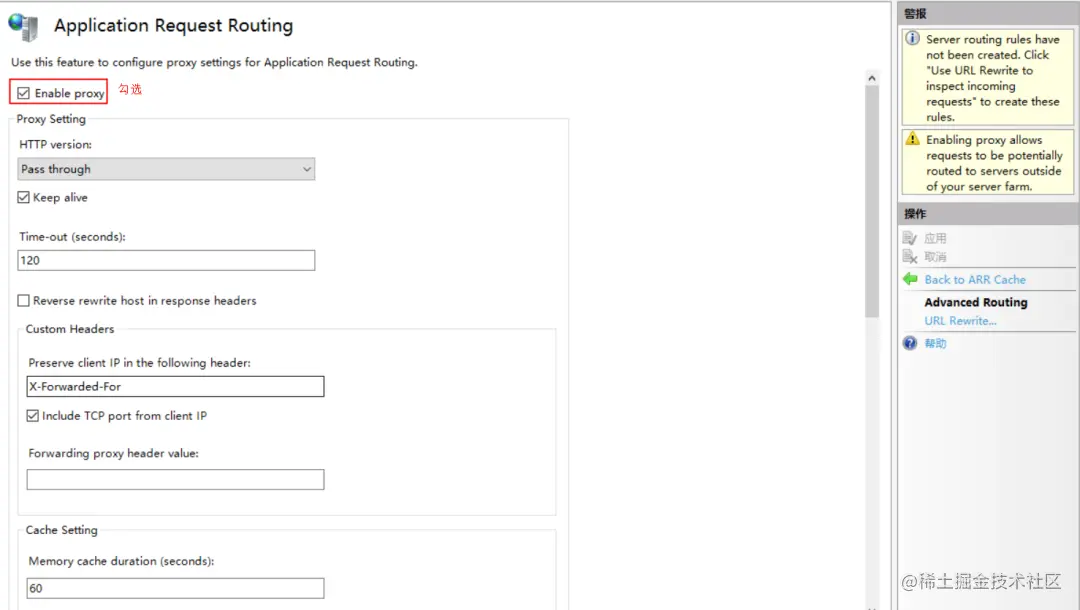Click the Custom Headers group label
Image resolution: width=1080 pixels, height=610 pixels.
point(70,329)
